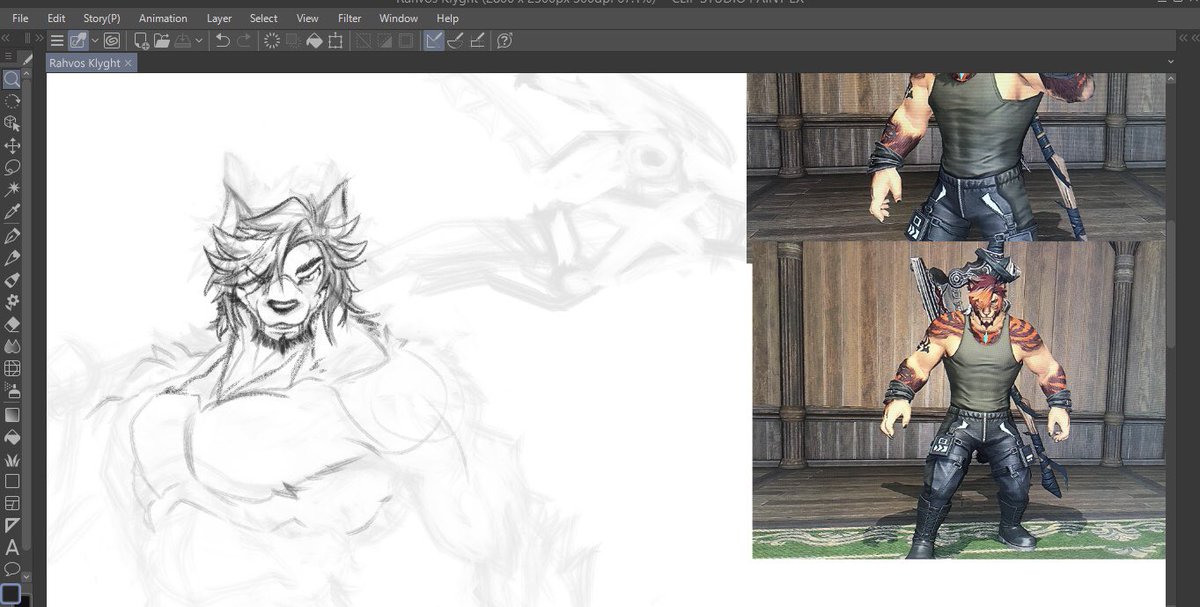Click the command bar hamburger menu icon
Image resolution: width=1200 pixels, height=607 pixels.
click(x=57, y=41)
